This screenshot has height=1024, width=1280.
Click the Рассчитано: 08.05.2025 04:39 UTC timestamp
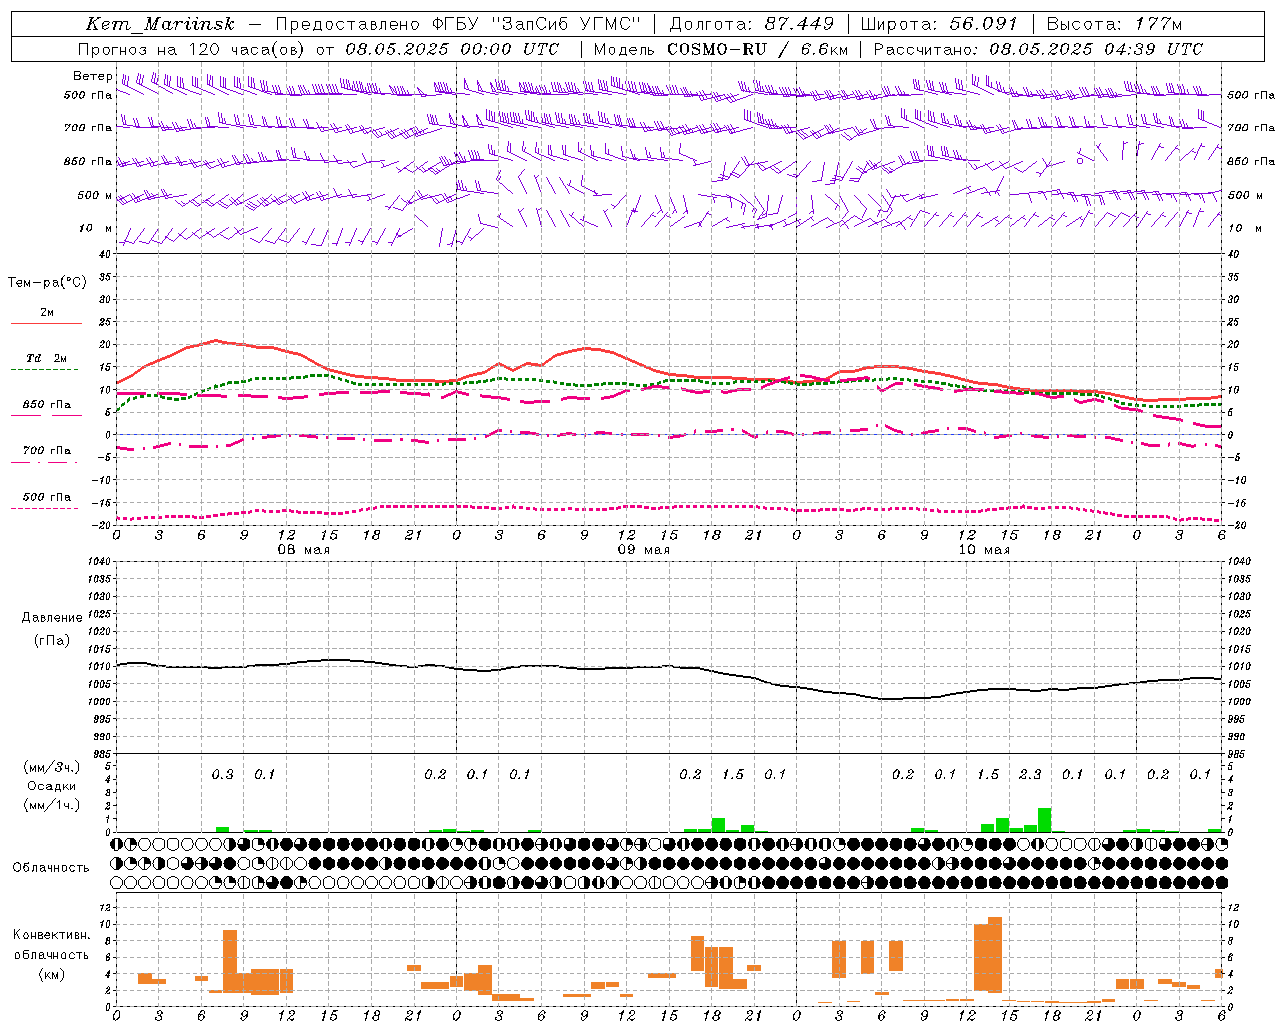pos(1038,49)
